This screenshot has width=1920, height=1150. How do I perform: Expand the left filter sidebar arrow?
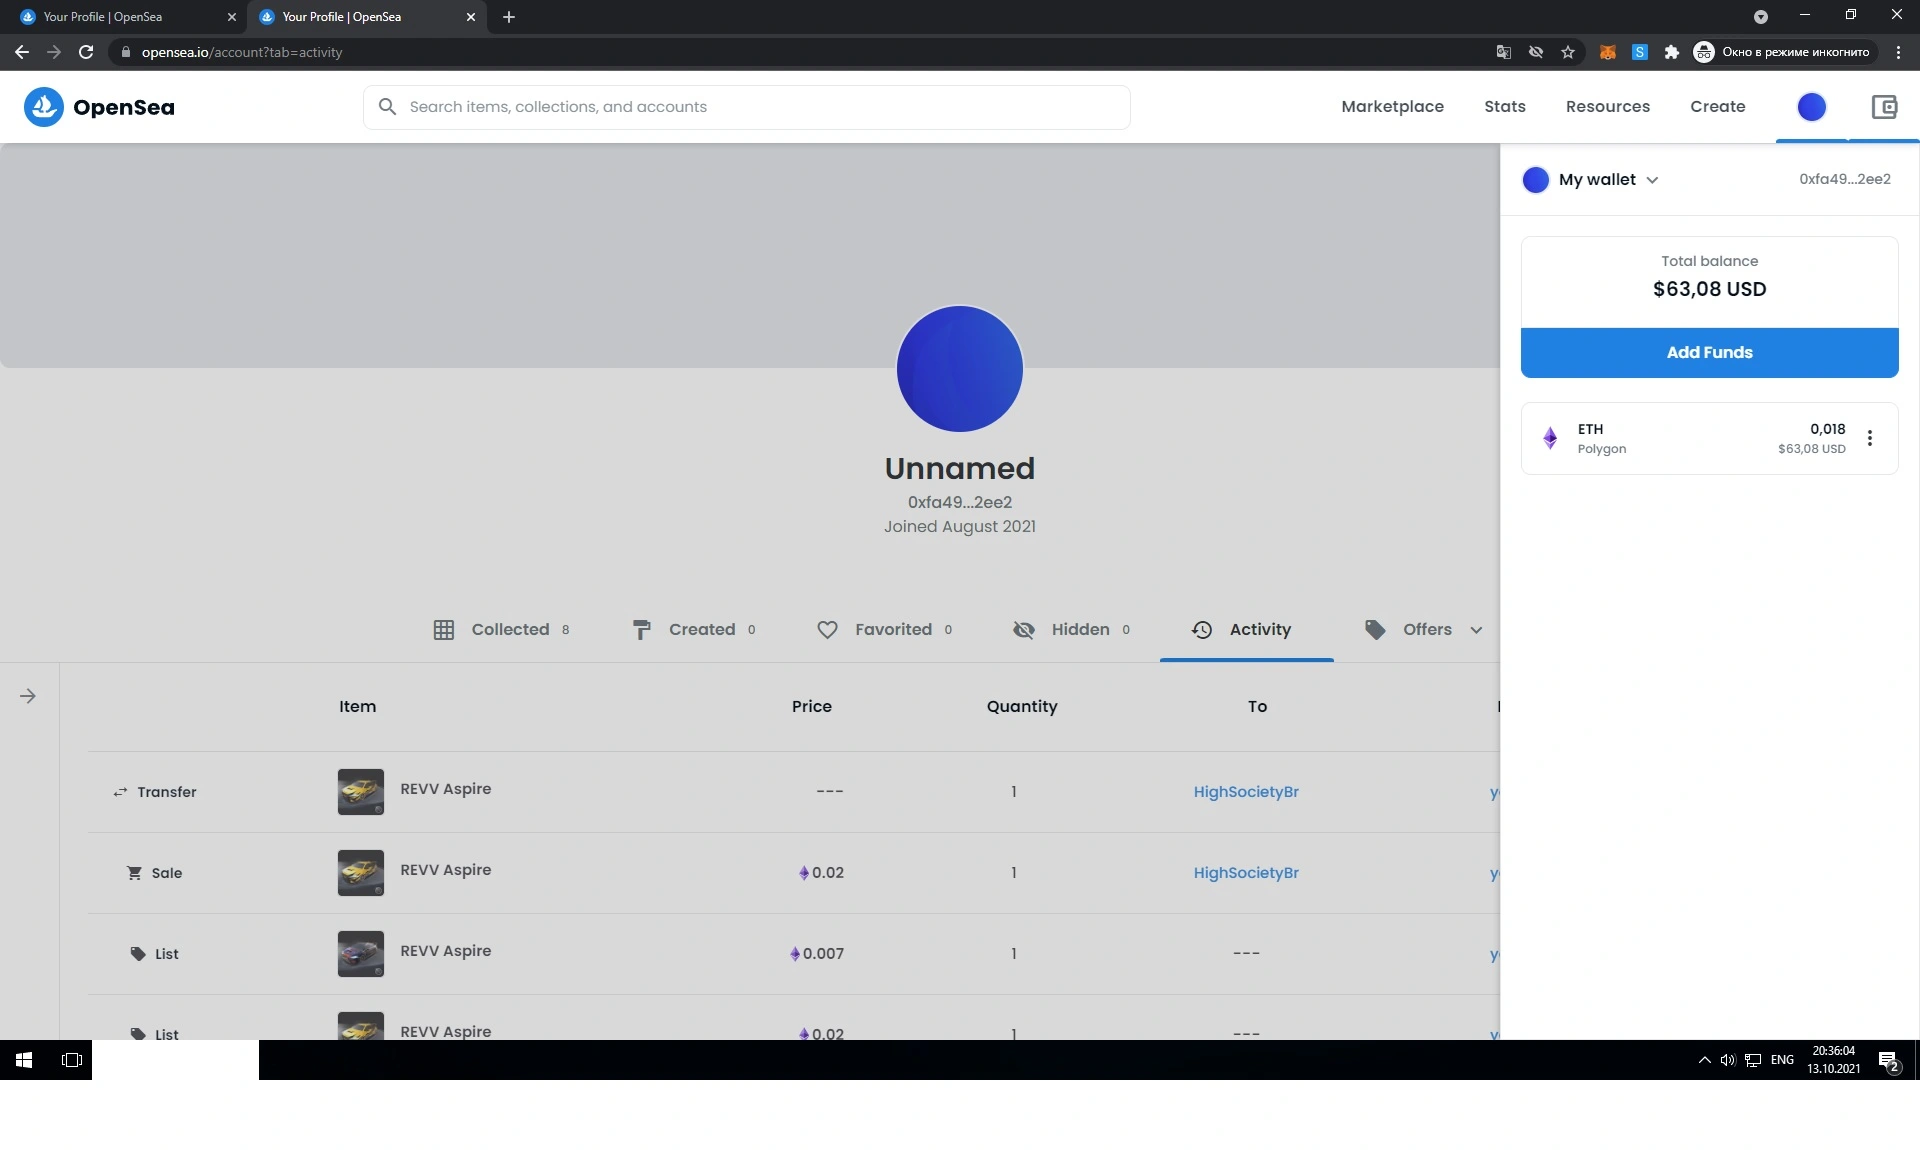tap(28, 696)
